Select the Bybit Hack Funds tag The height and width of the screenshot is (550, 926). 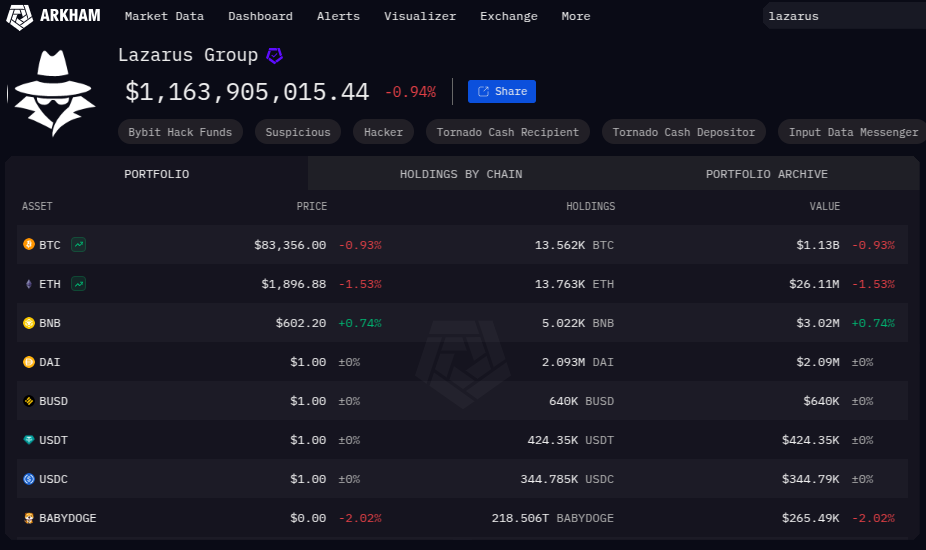tap(180, 132)
